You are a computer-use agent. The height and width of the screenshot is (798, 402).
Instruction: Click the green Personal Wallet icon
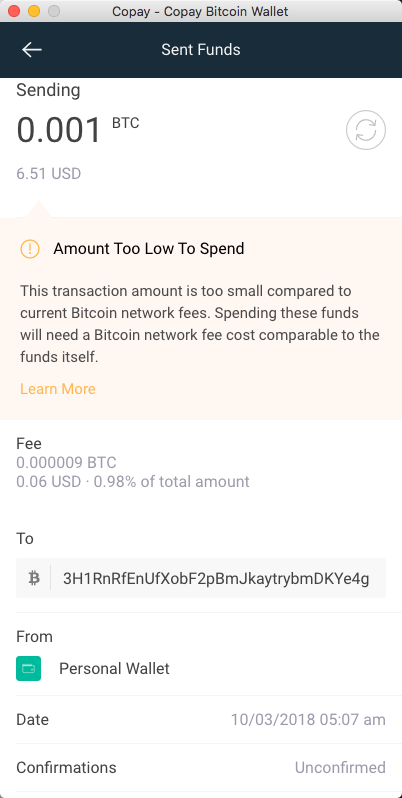28,669
